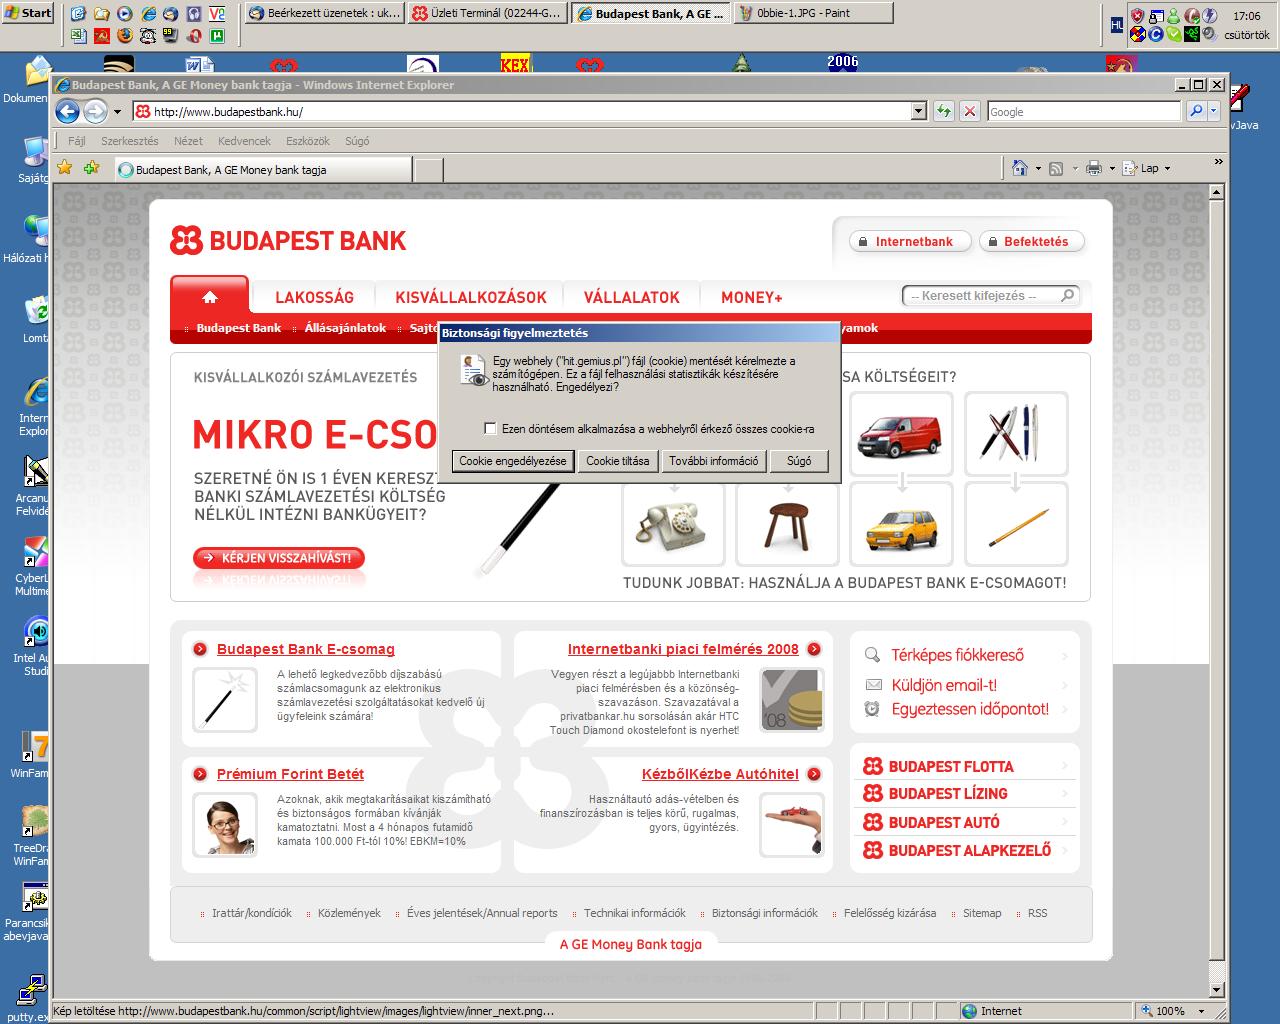Image resolution: width=1280 pixels, height=1024 pixels.
Task: Go to the red home icon on bank menu
Action: click(209, 297)
